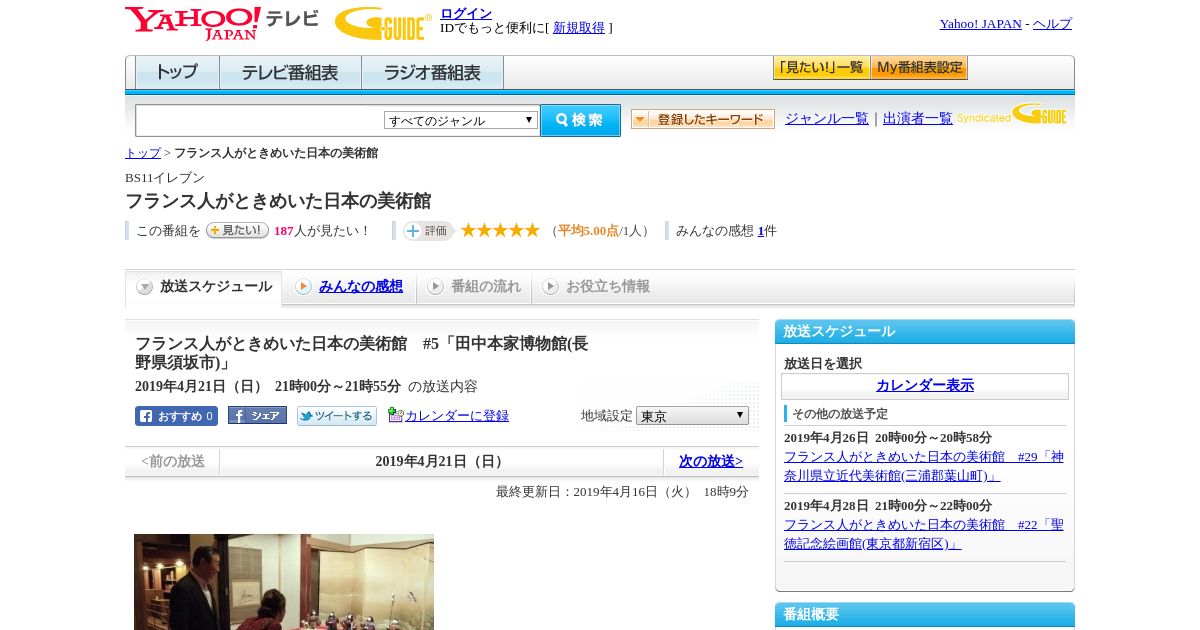Go to the トップ navigation tab
The width and height of the screenshot is (1200, 630).
point(177,73)
